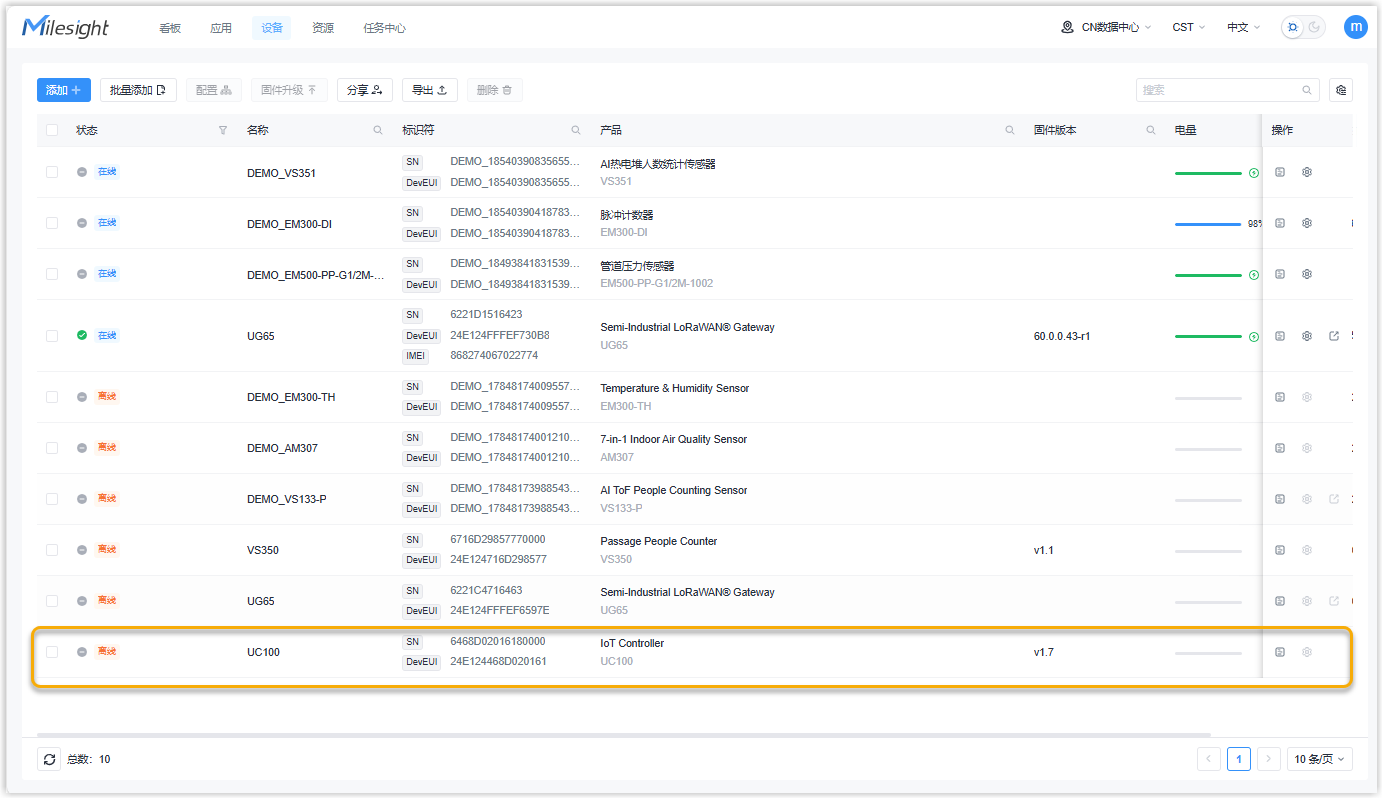Select the DEMO_EM300-DI row checkbox
Viewport: 1383px width, 799px height.
pyautogui.click(x=52, y=223)
